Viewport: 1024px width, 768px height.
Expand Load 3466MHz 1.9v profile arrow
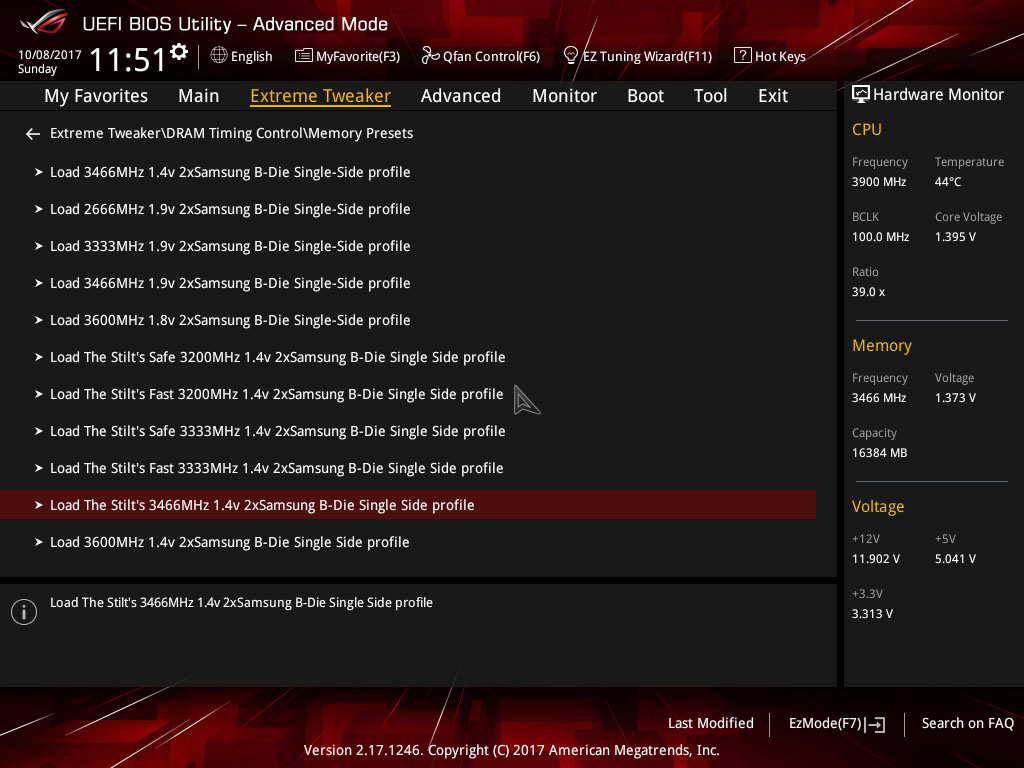point(39,283)
